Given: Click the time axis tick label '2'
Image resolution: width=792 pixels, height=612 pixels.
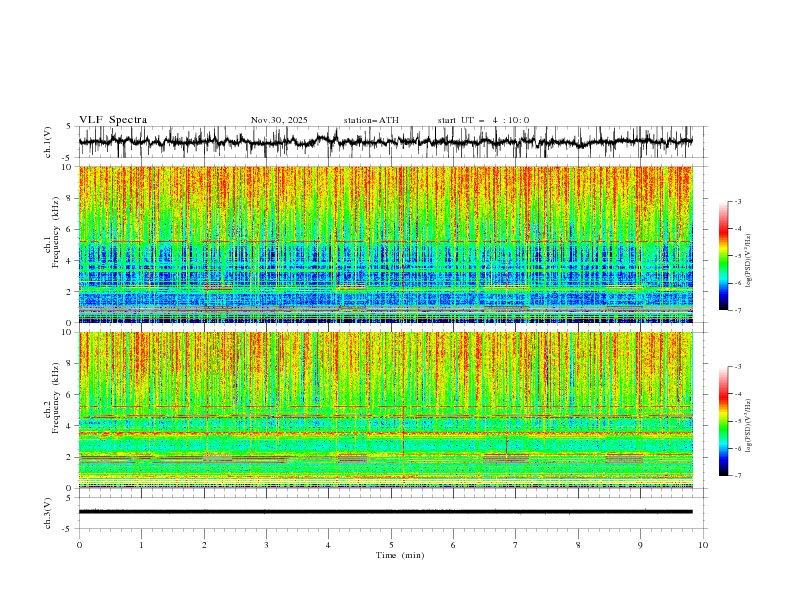Looking at the screenshot, I should 204,545.
